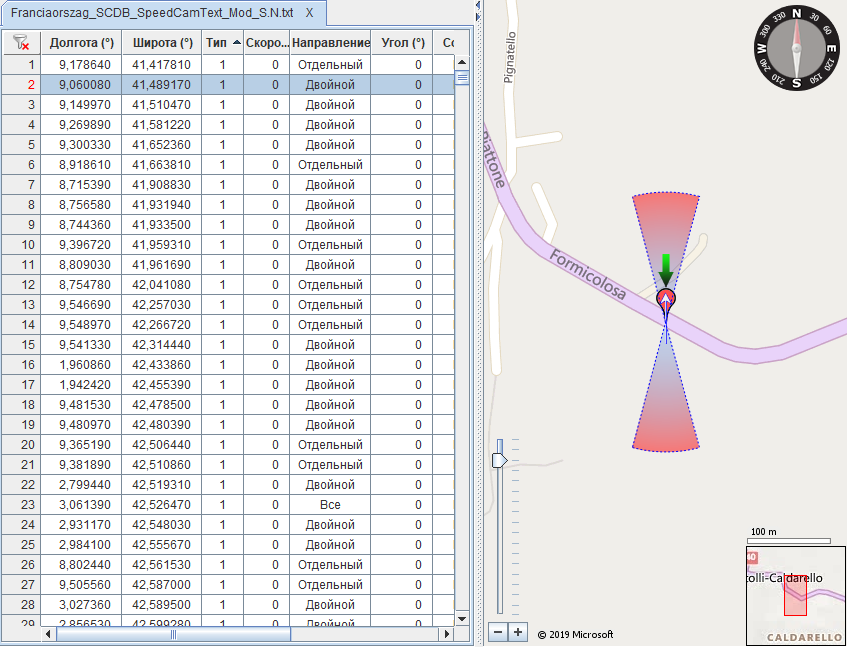Select row number 22 header
Screen dimensions: 848x648
coord(21,485)
